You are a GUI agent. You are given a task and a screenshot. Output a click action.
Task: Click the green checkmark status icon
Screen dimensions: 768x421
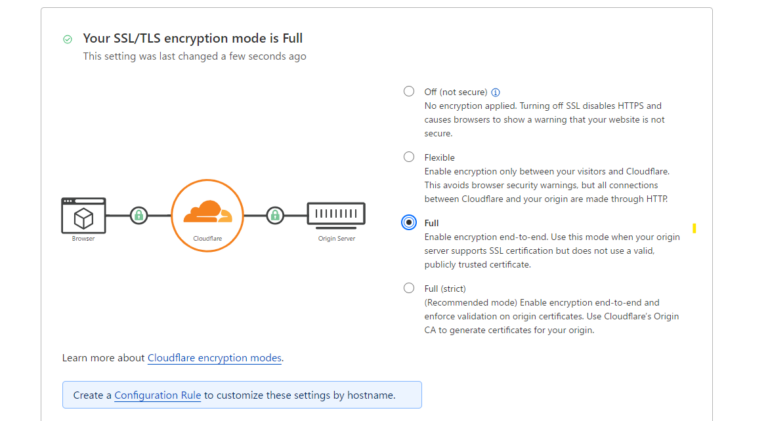click(68, 39)
